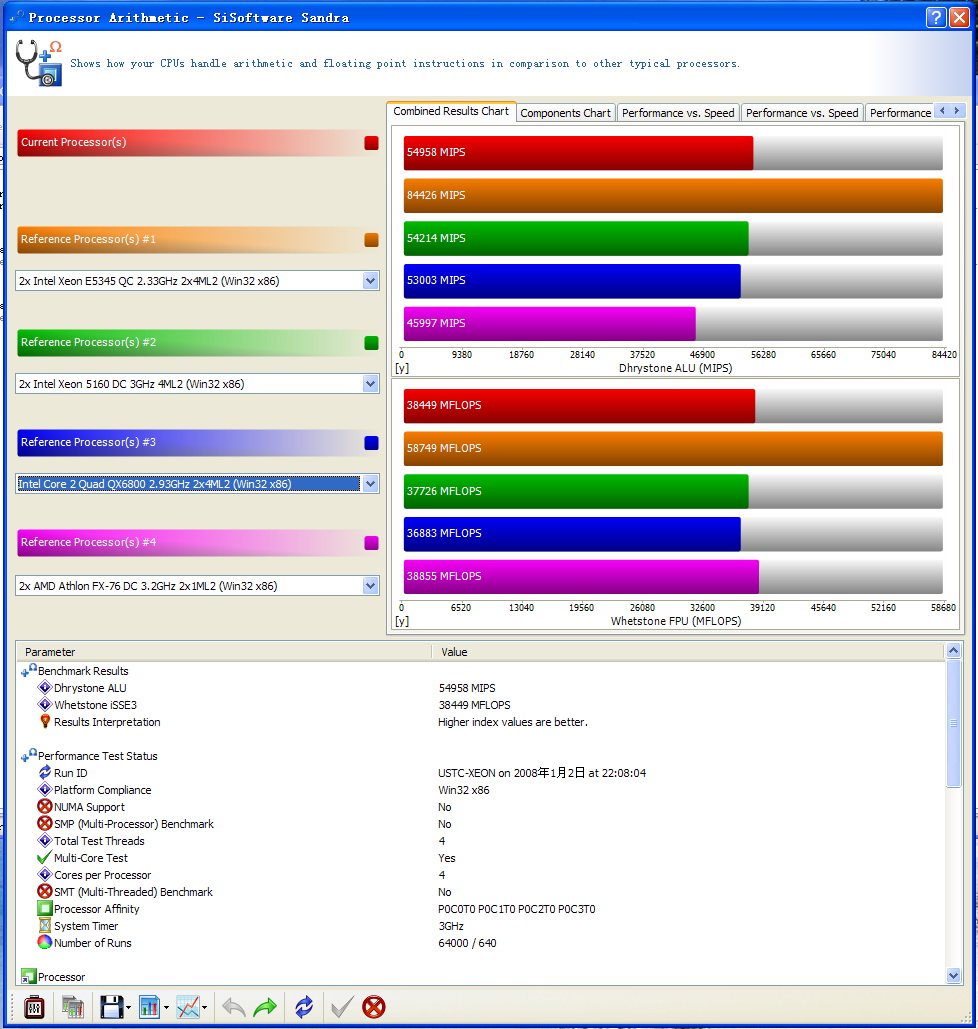Viewport: 978px width, 1029px height.
Task: Open the Xeon E5345 reference processor dropdown
Action: point(371,281)
